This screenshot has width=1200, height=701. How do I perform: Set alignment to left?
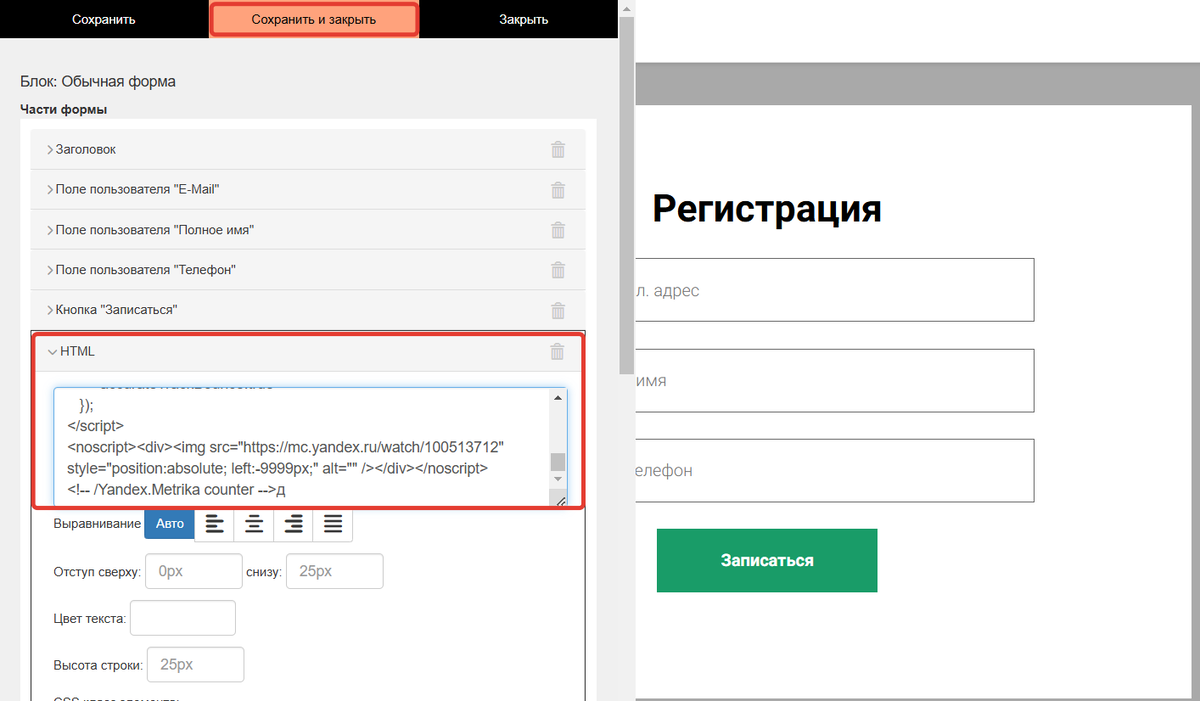[x=214, y=523]
